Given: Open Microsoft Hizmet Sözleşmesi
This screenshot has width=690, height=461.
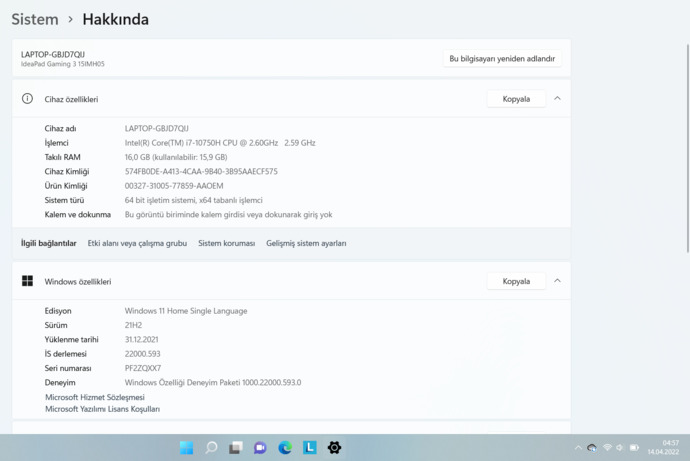Looking at the screenshot, I should pos(95,397).
